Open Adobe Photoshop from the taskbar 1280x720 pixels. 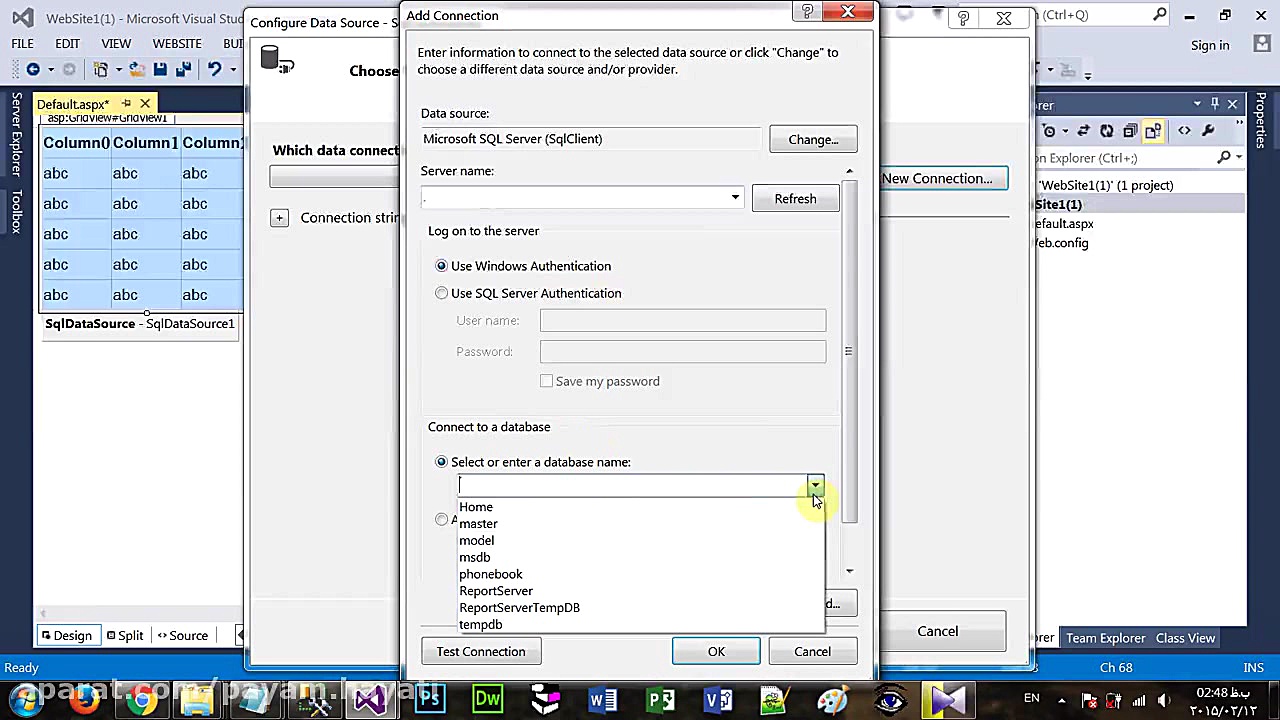click(428, 698)
